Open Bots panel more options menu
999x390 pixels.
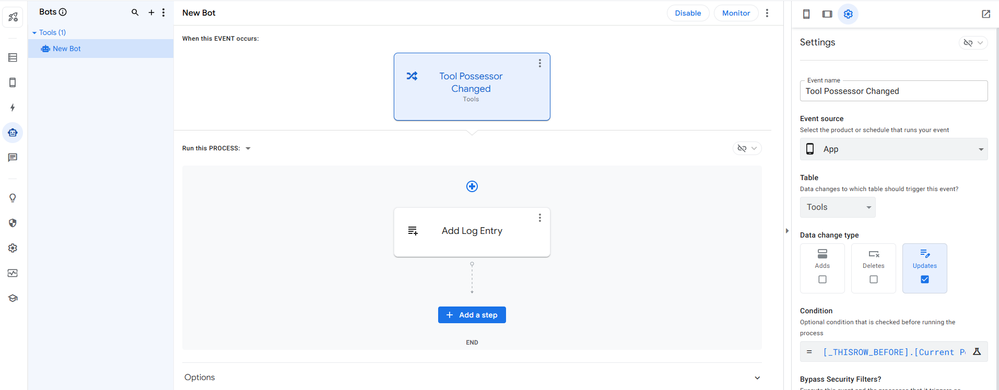click(x=163, y=12)
